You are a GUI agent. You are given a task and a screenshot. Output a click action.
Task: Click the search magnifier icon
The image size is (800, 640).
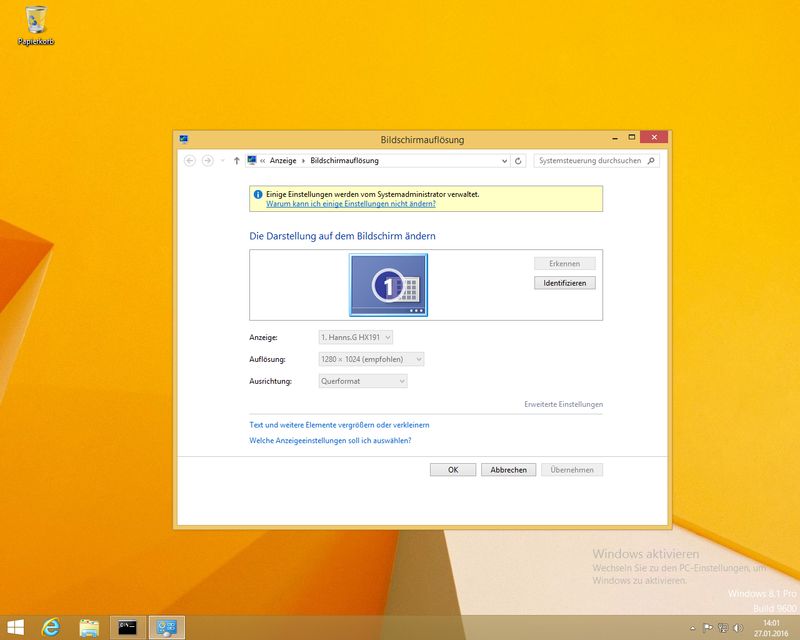(x=651, y=160)
